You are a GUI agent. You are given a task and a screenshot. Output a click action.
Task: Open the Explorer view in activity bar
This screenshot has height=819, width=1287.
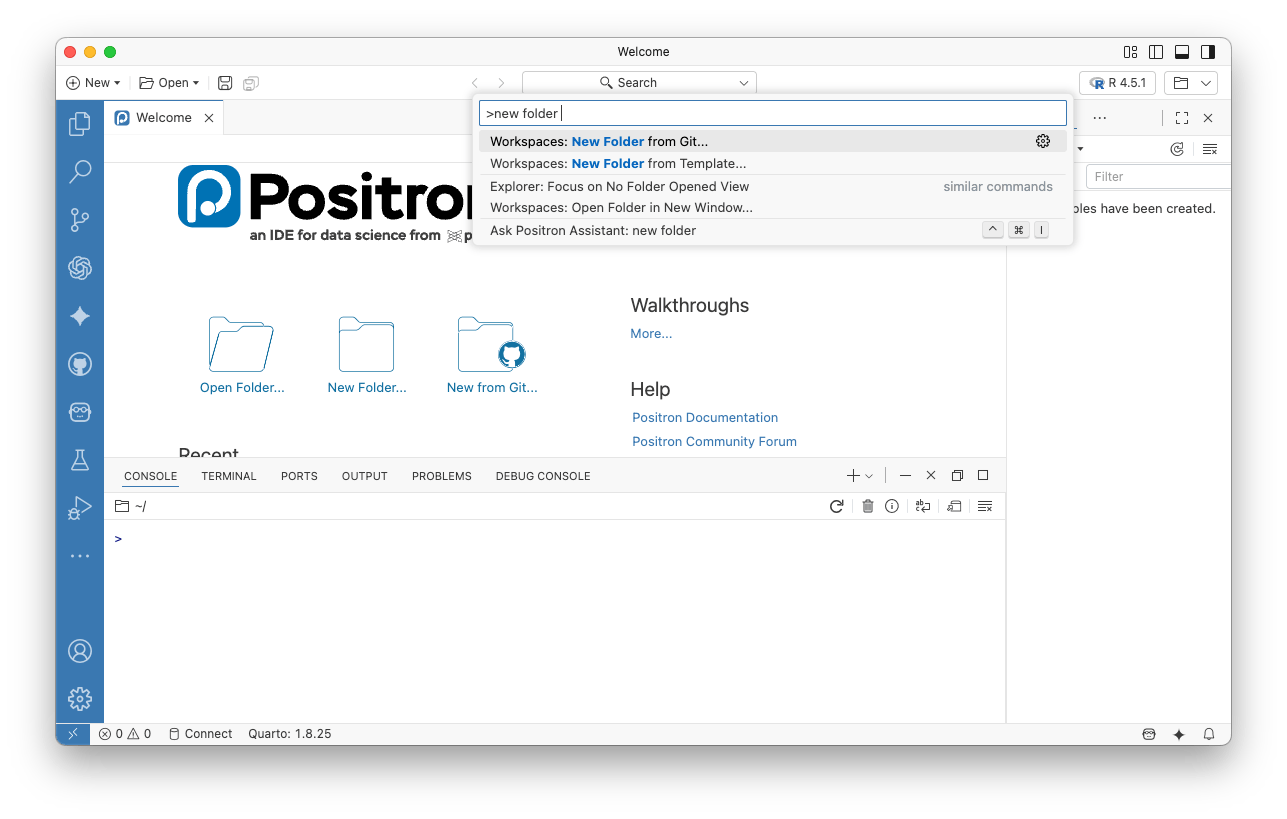click(x=80, y=124)
